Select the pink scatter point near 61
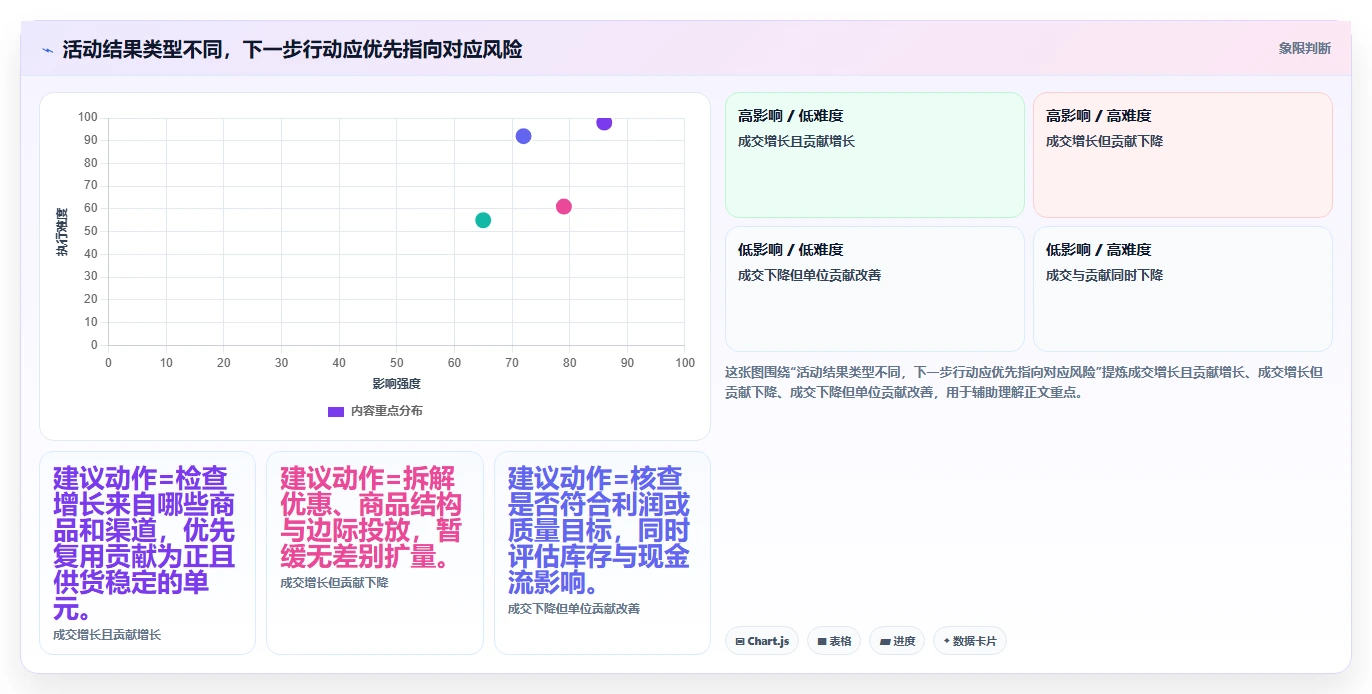 click(x=564, y=207)
